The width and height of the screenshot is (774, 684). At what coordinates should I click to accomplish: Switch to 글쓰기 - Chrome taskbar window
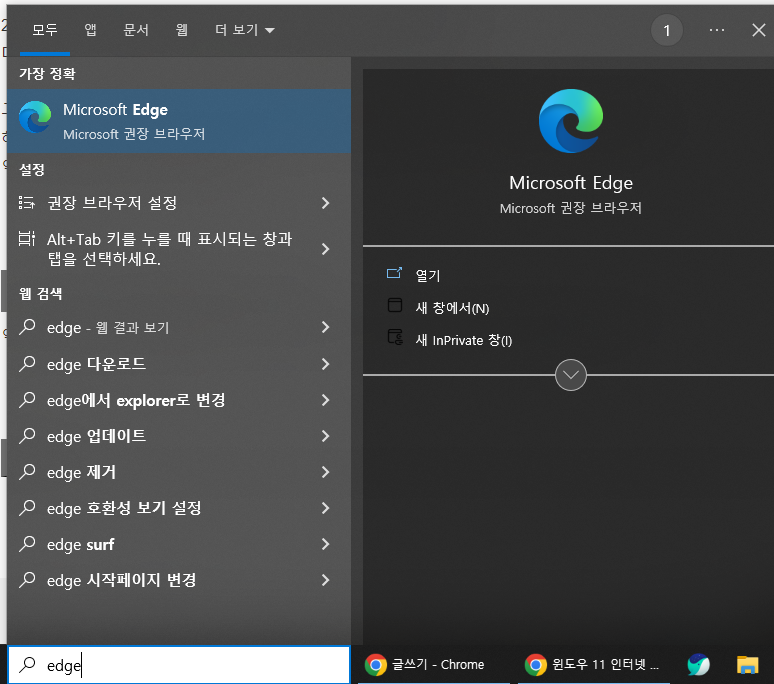433,665
